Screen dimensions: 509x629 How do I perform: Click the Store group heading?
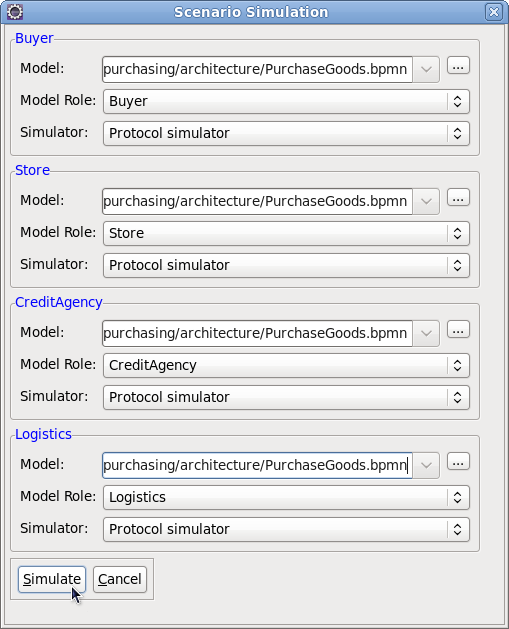(32, 170)
